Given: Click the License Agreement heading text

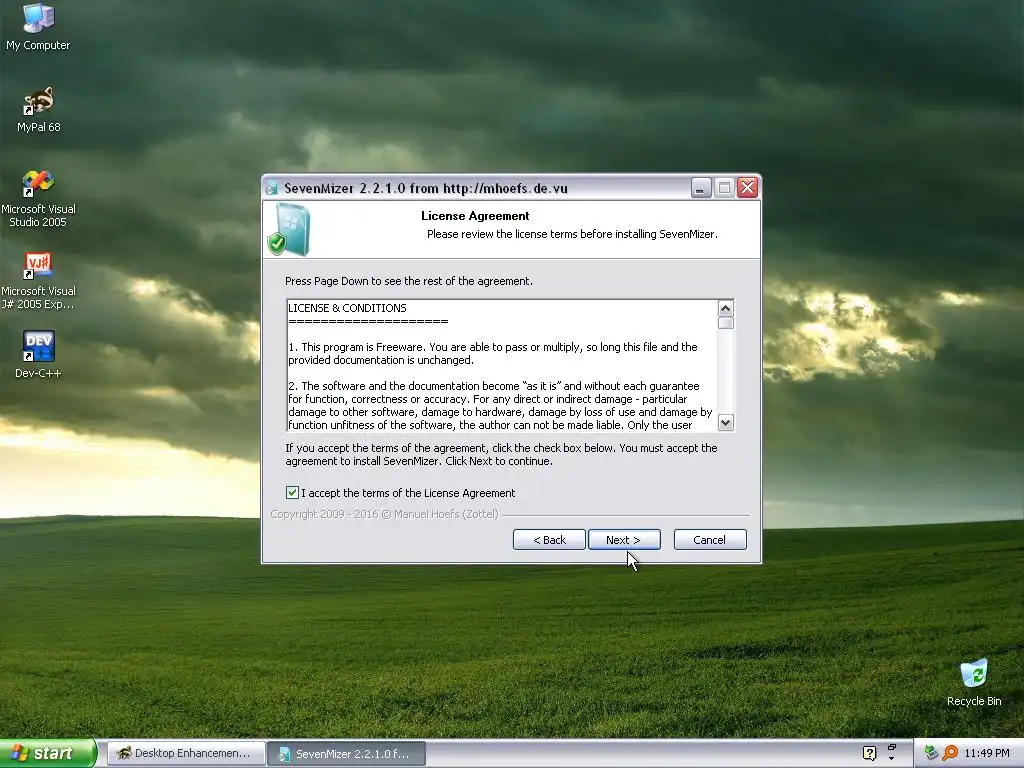Looking at the screenshot, I should (475, 216).
